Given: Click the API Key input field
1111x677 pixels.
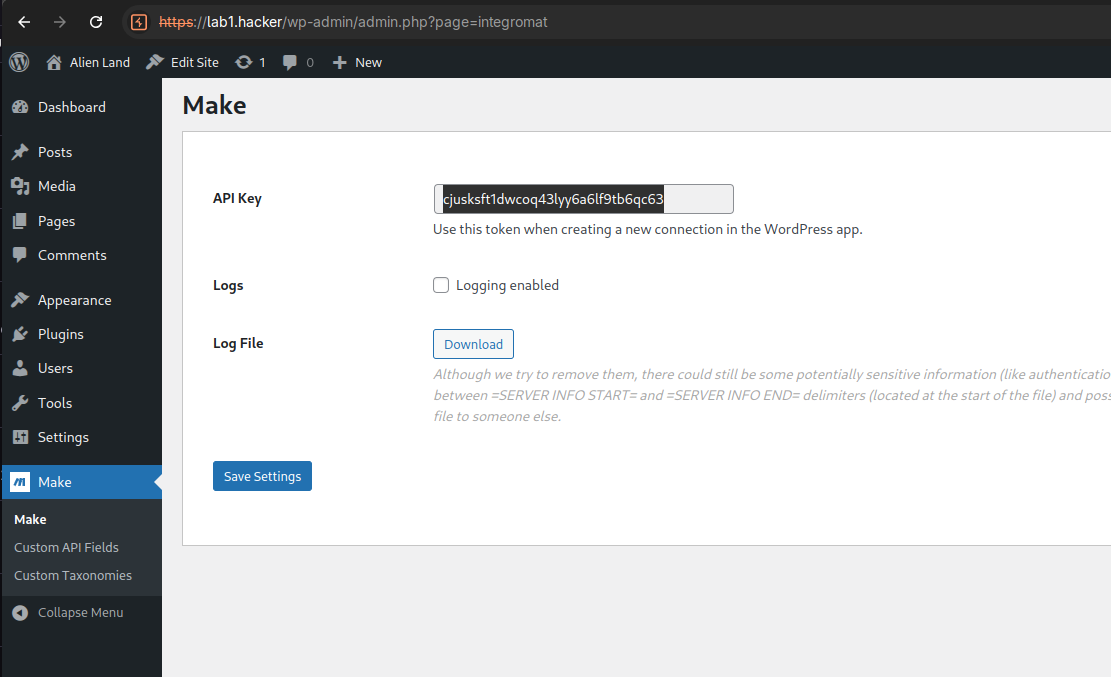Looking at the screenshot, I should (583, 198).
